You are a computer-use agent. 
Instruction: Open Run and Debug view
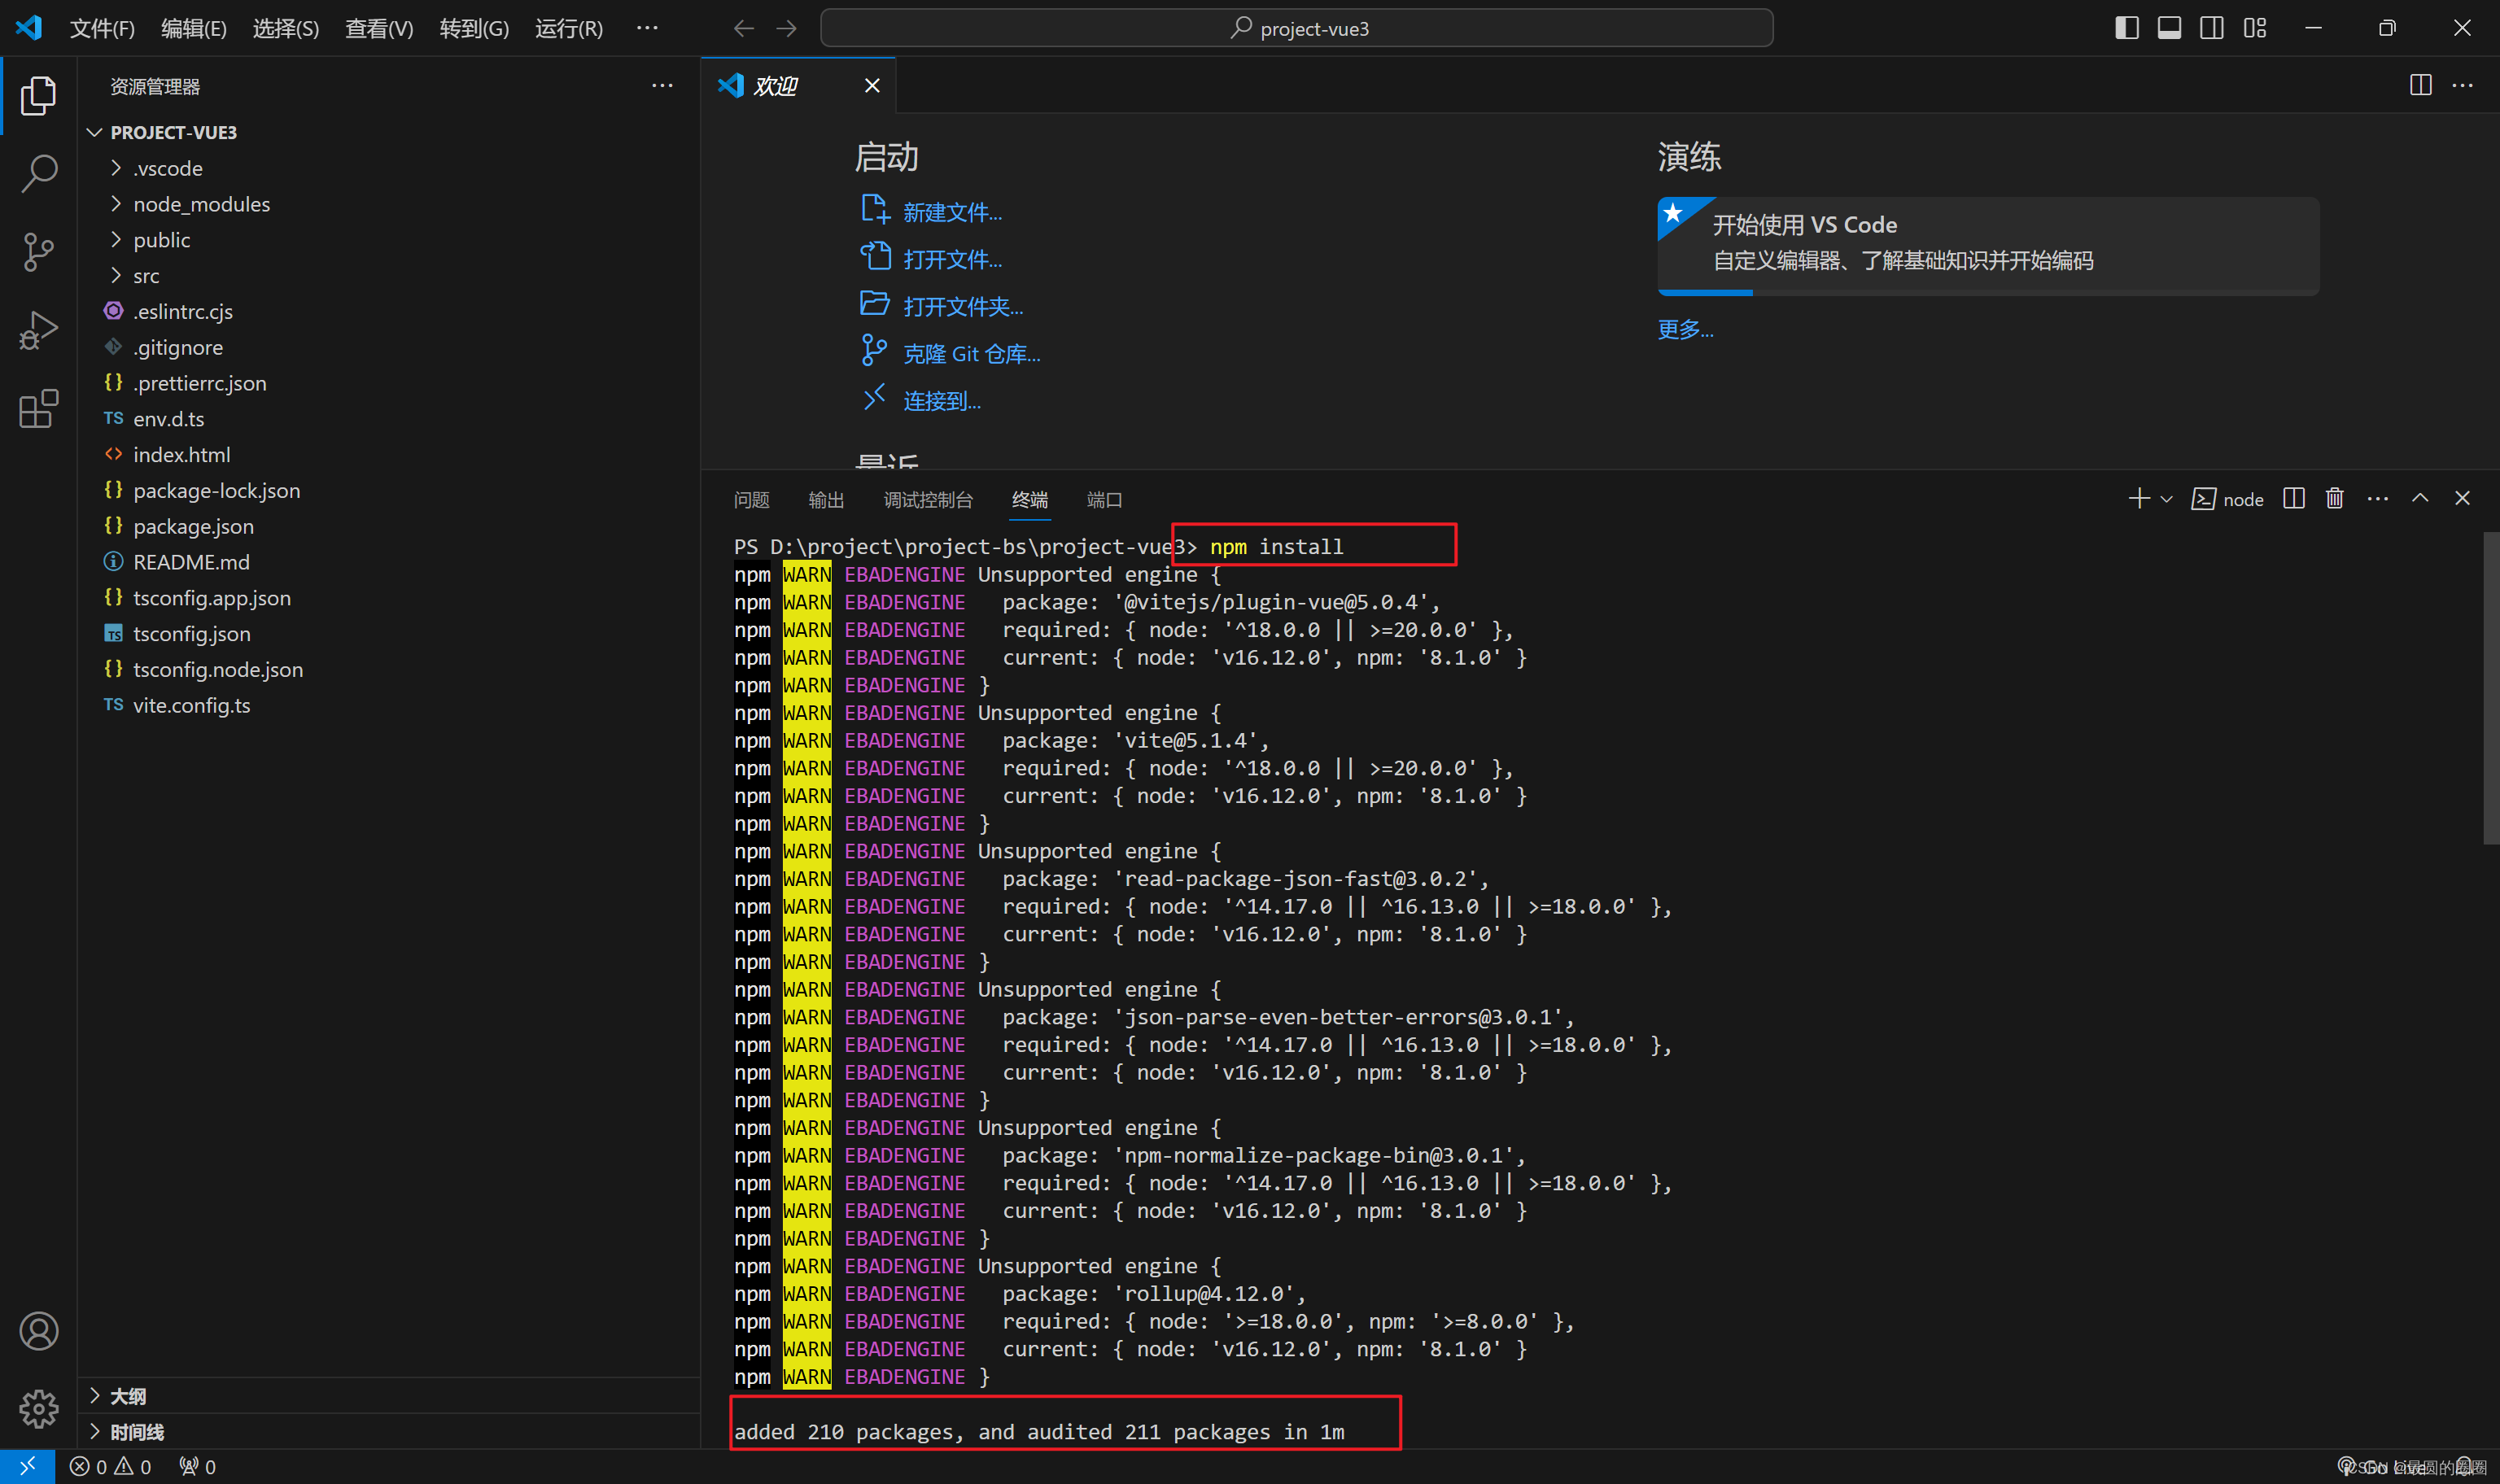(x=38, y=330)
